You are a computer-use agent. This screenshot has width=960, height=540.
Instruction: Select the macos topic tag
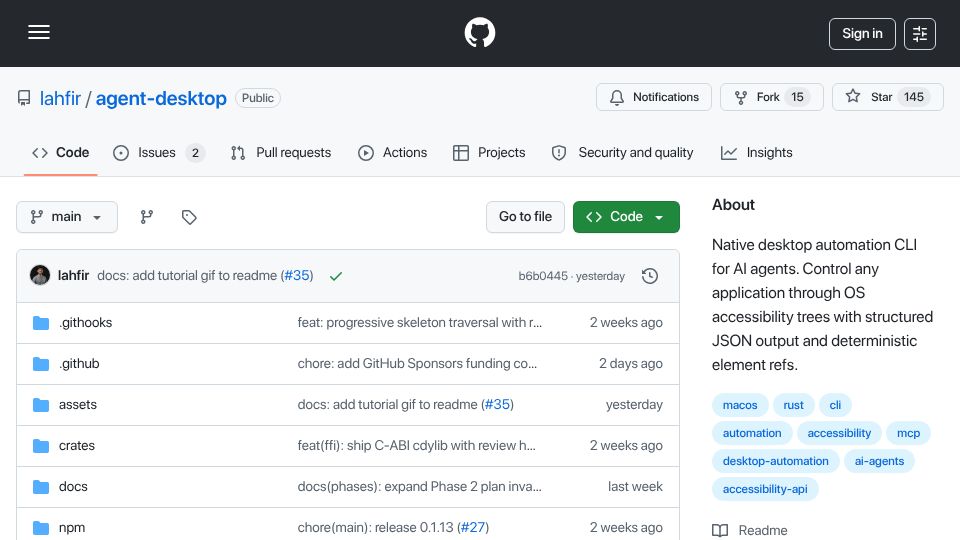(740, 405)
